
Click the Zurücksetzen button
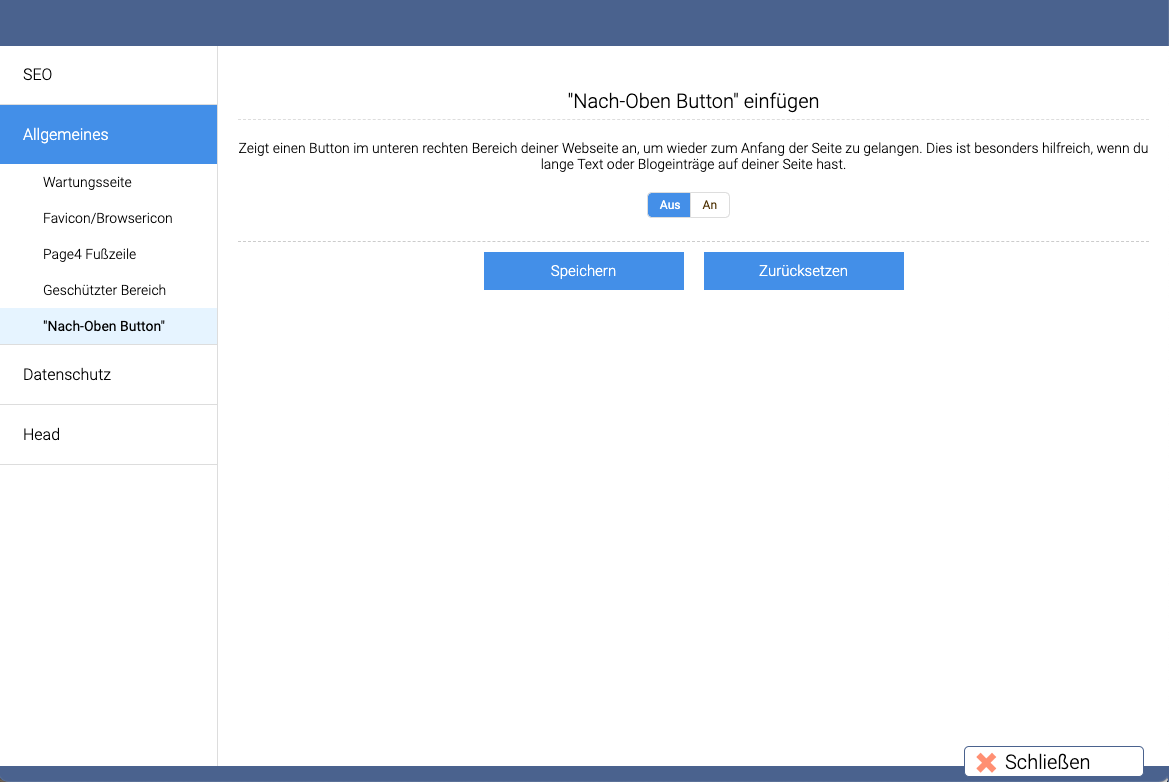[x=804, y=271]
